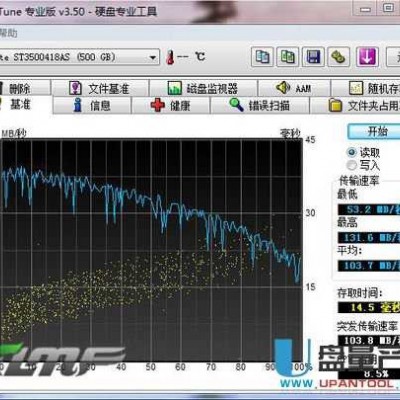Copy text results to clipboard icon
This screenshot has width=400, height=400.
262,57
